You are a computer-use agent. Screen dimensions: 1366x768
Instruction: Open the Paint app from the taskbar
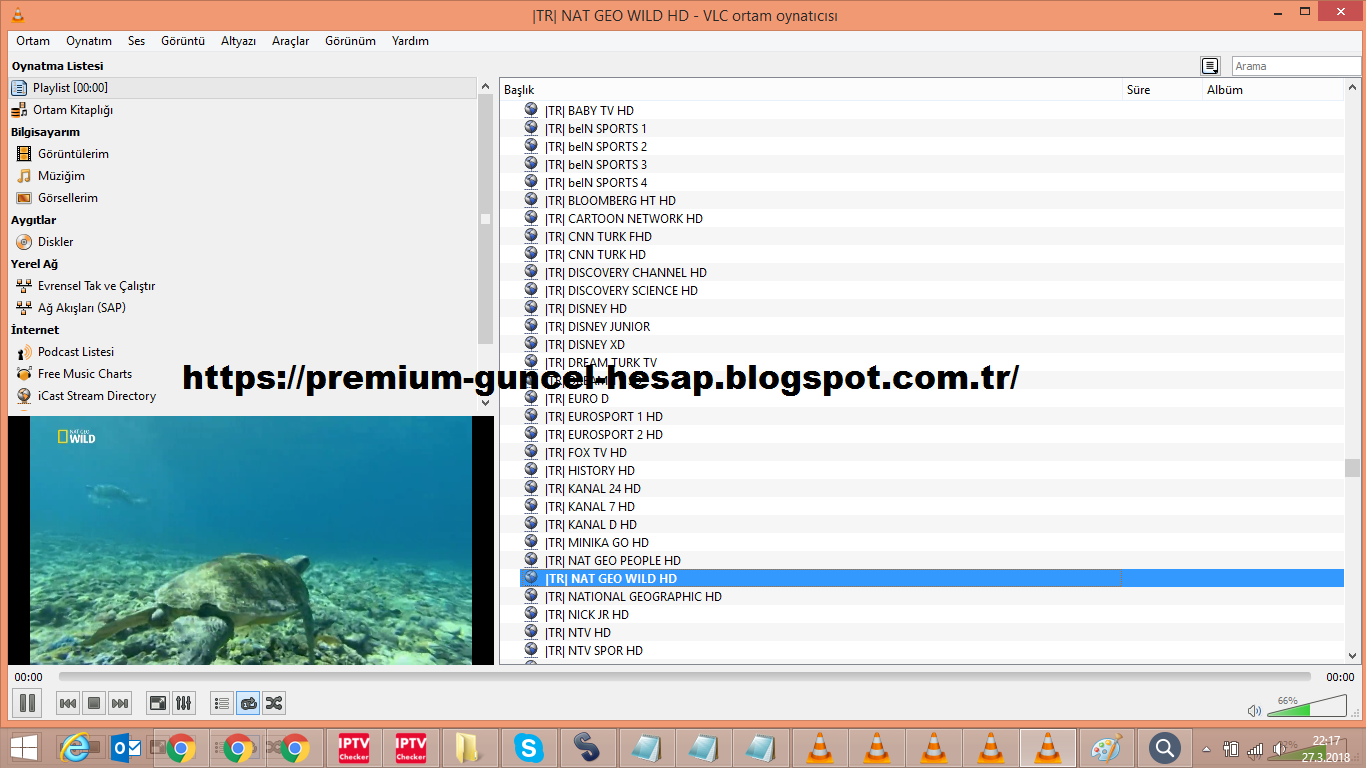[x=1105, y=747]
